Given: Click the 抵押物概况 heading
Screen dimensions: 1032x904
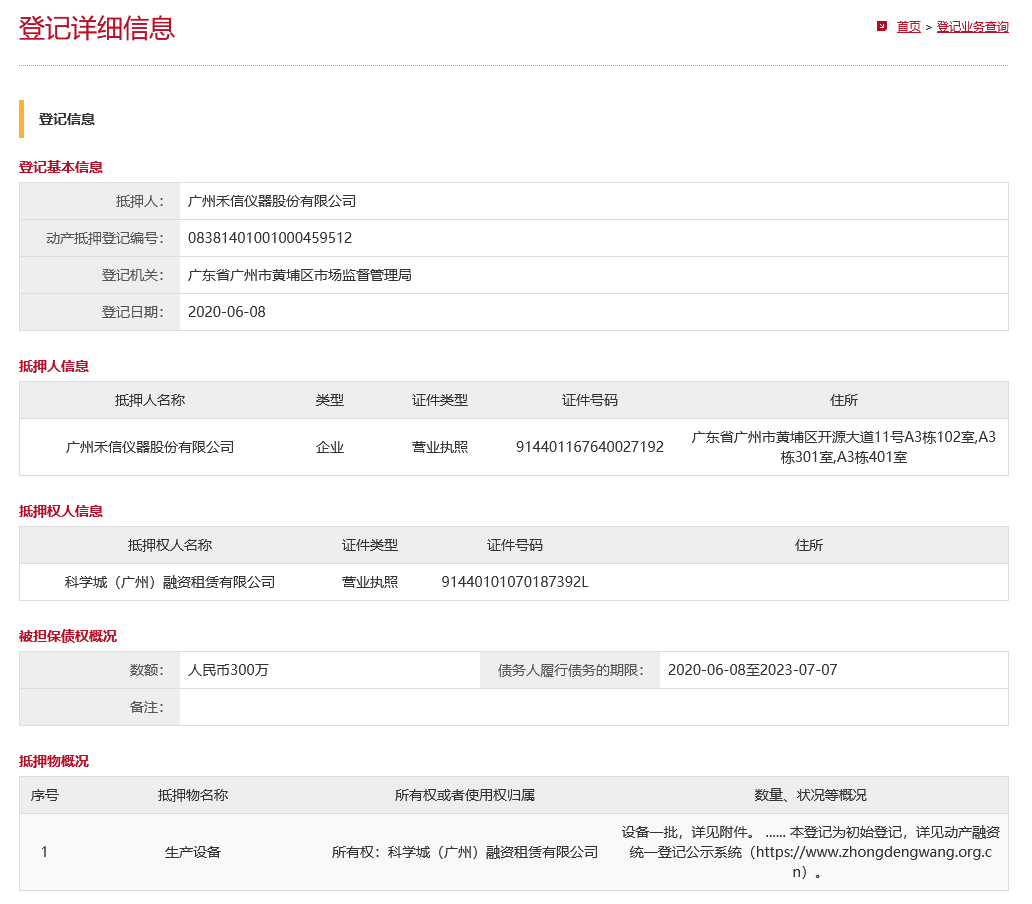Looking at the screenshot, I should click(53, 761).
